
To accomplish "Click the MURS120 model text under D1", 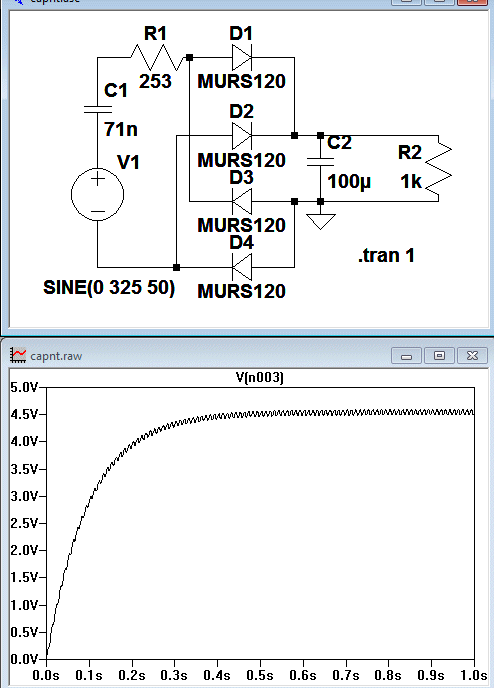I will point(242,82).
